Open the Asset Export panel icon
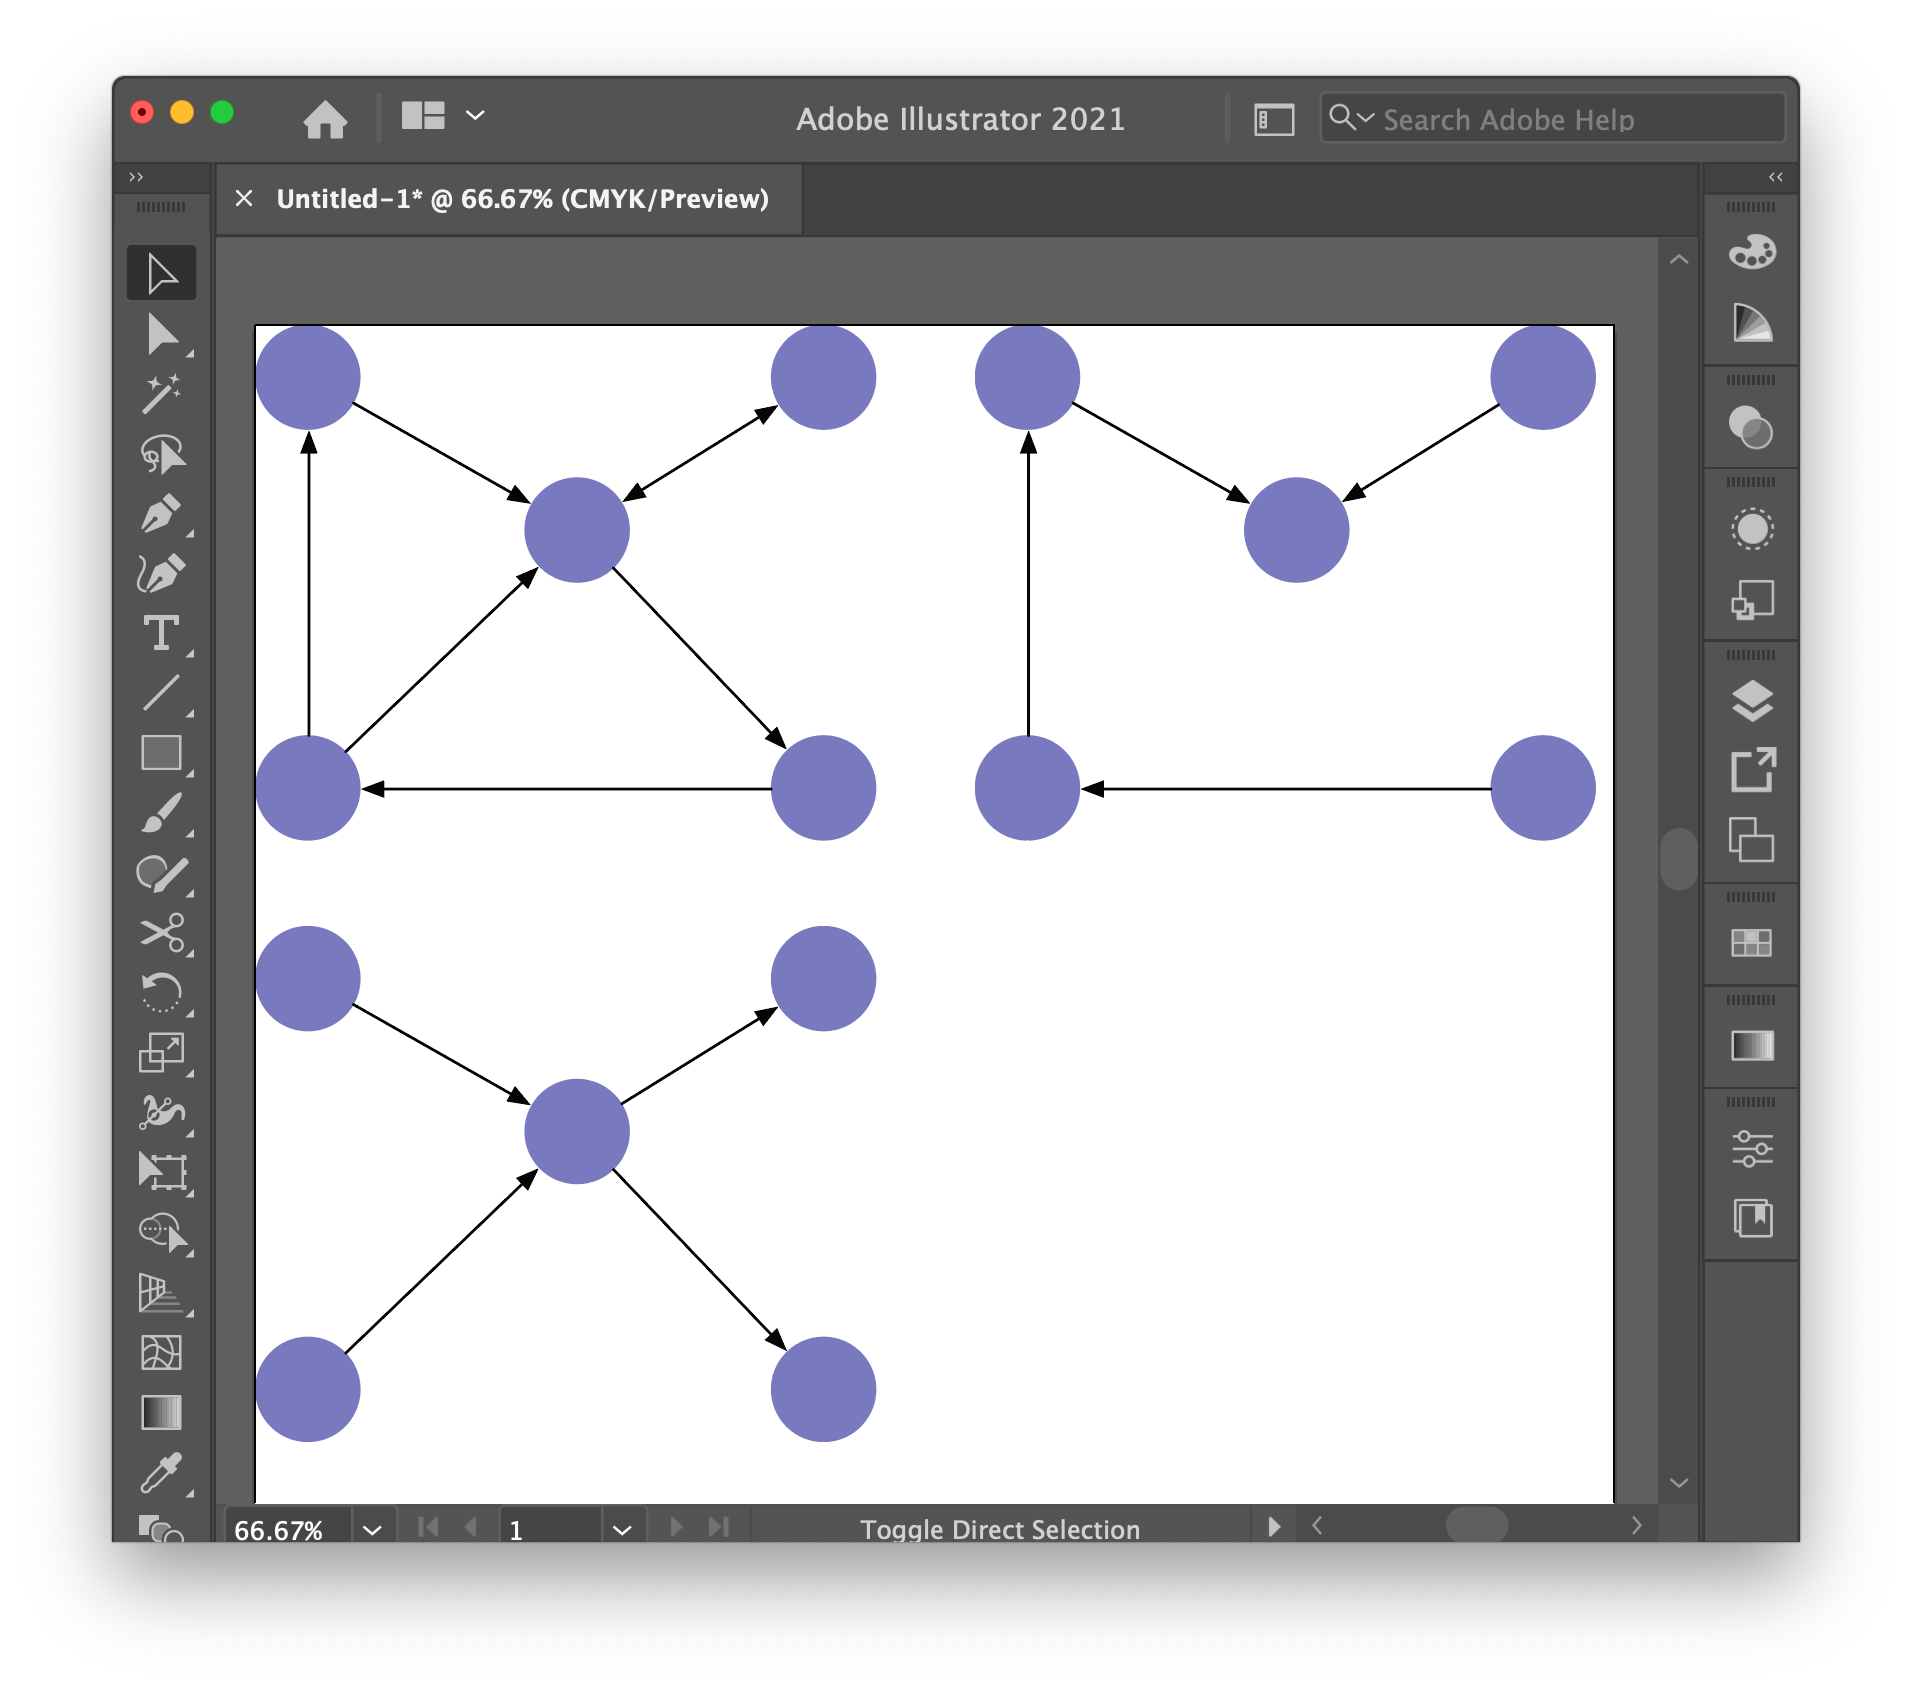Screen dimensions: 1912x1690 pos(1752,770)
